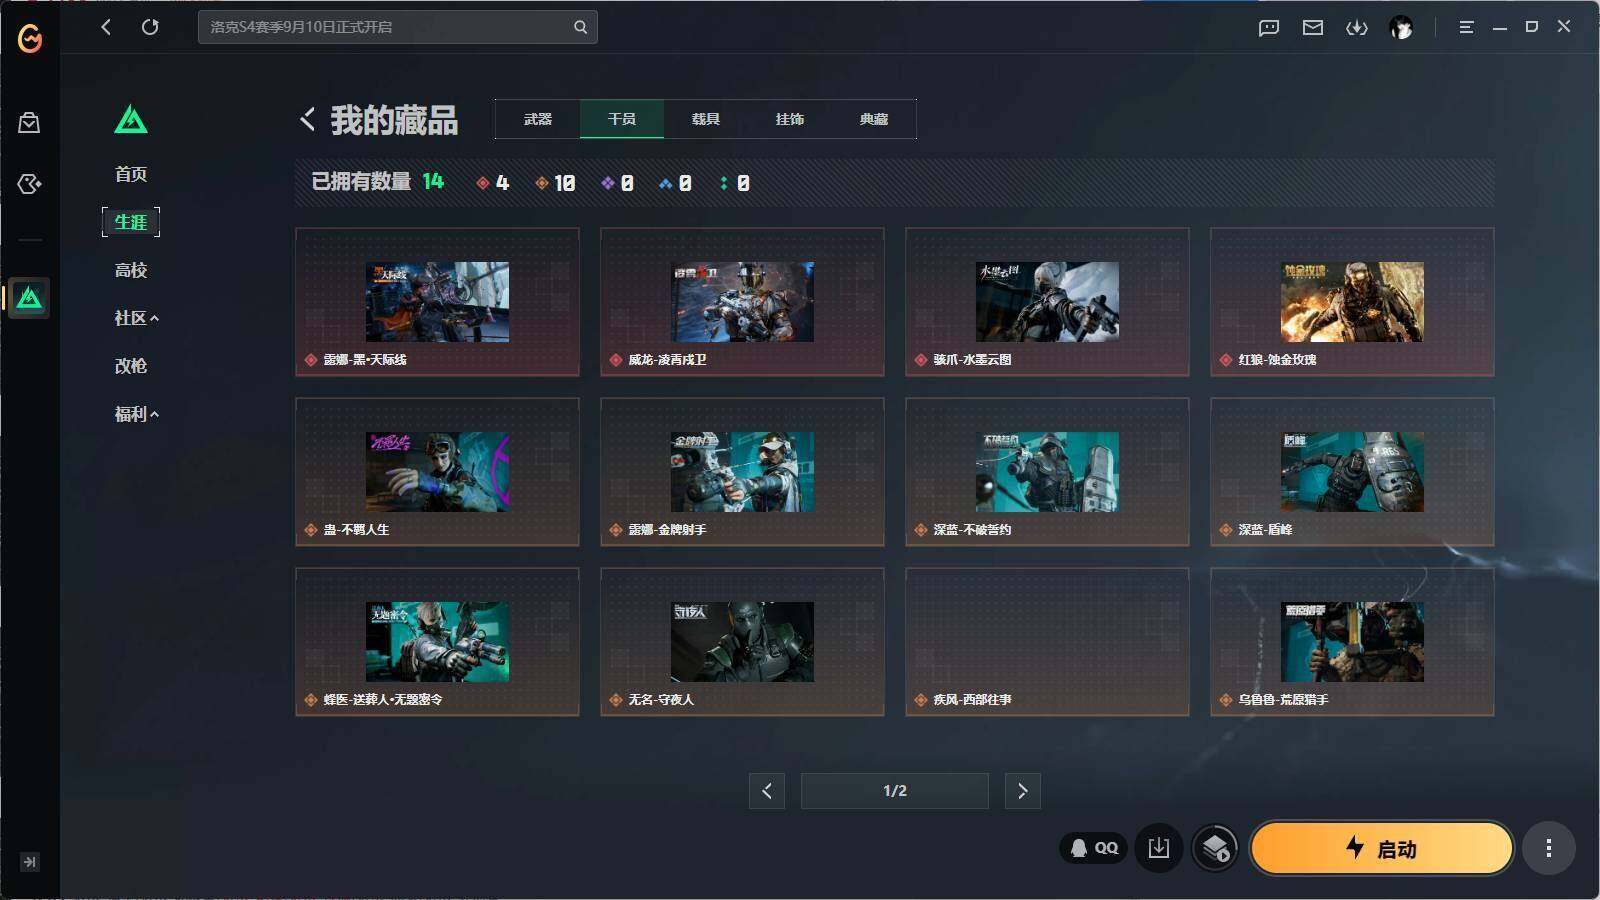Open 威龙-凌霄戍卫 skin card
This screenshot has width=1600, height=900.
coord(742,302)
